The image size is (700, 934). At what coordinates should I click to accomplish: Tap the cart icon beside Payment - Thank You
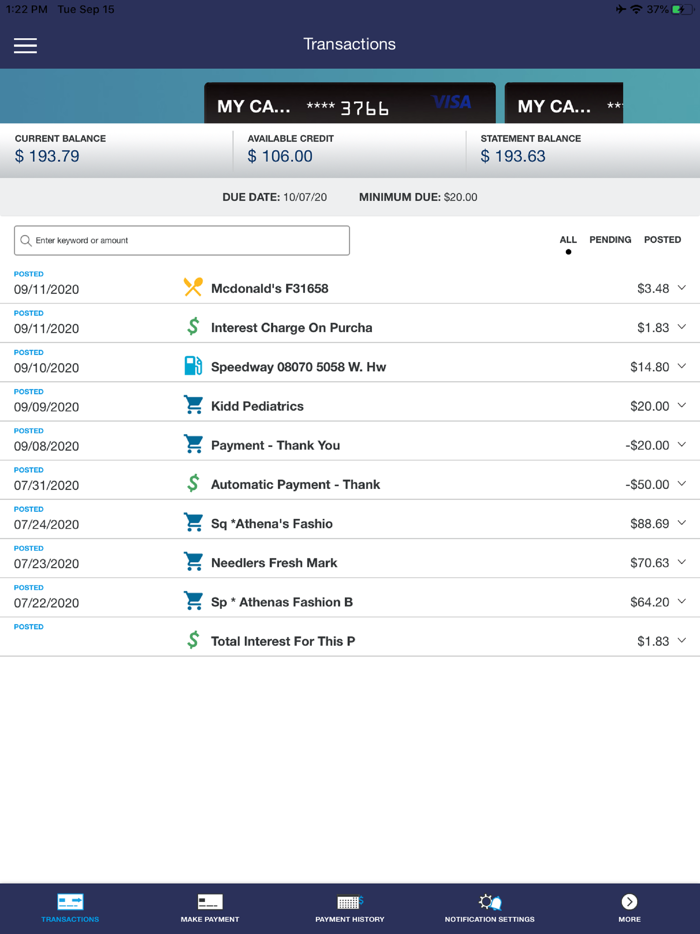point(193,445)
